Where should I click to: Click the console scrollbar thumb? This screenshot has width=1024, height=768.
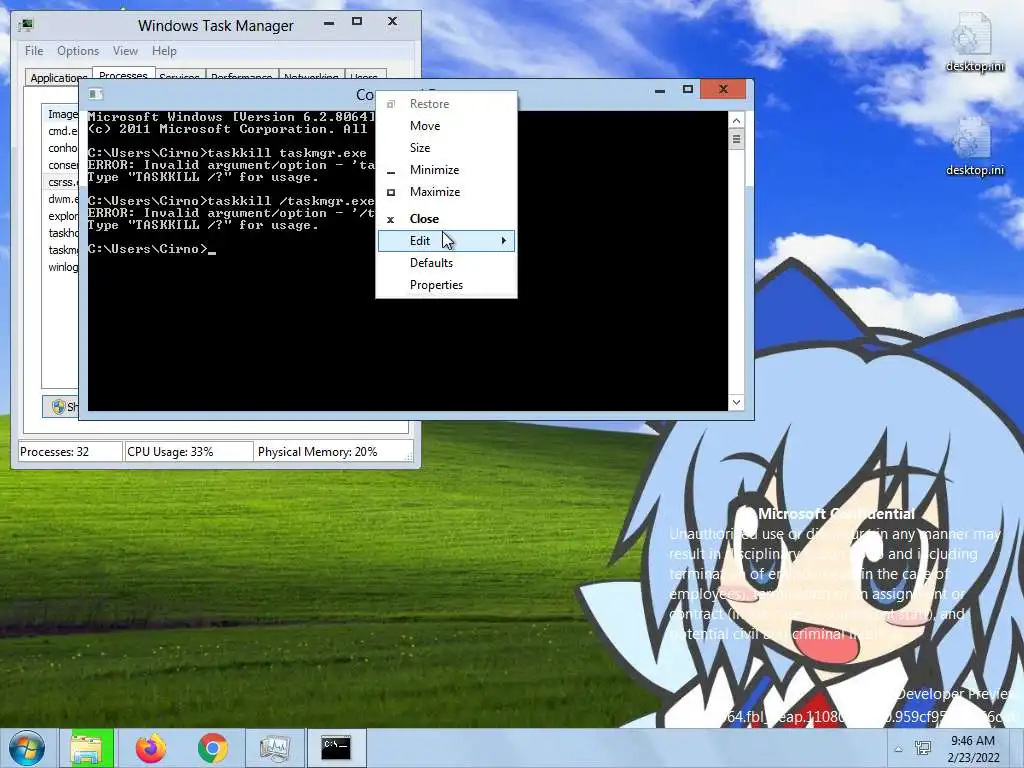click(x=736, y=139)
